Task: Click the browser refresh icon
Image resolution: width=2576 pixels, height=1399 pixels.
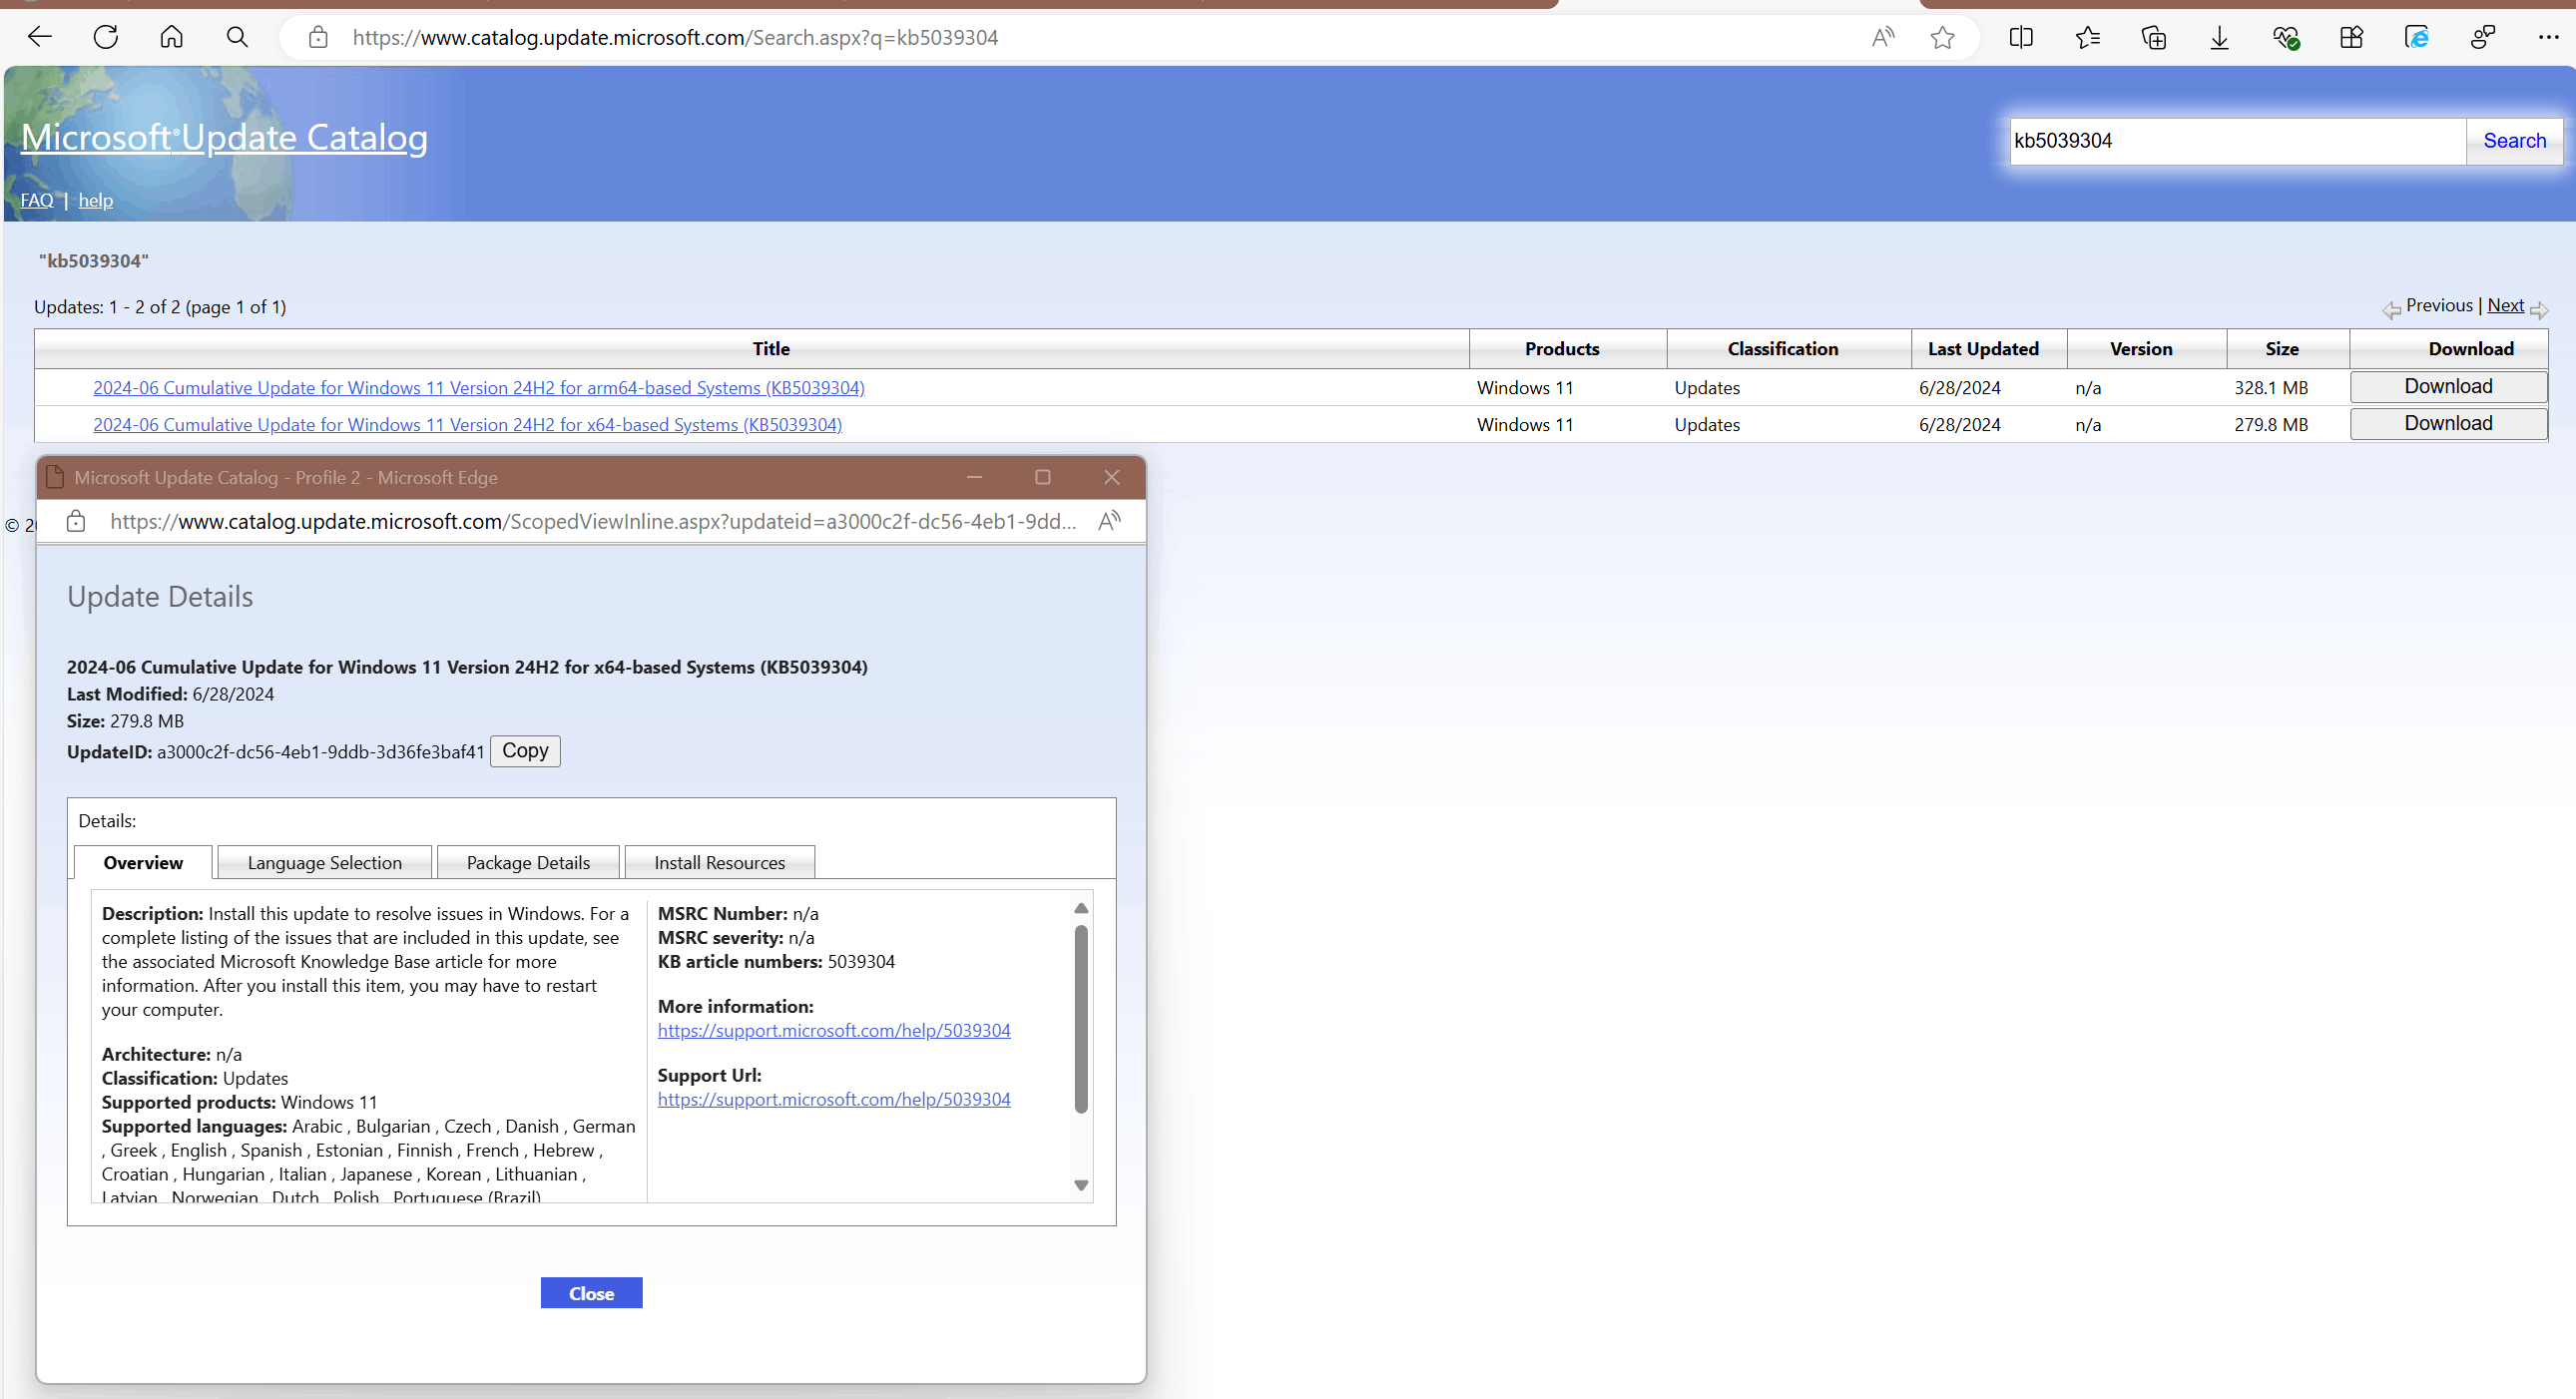Action: click(105, 37)
